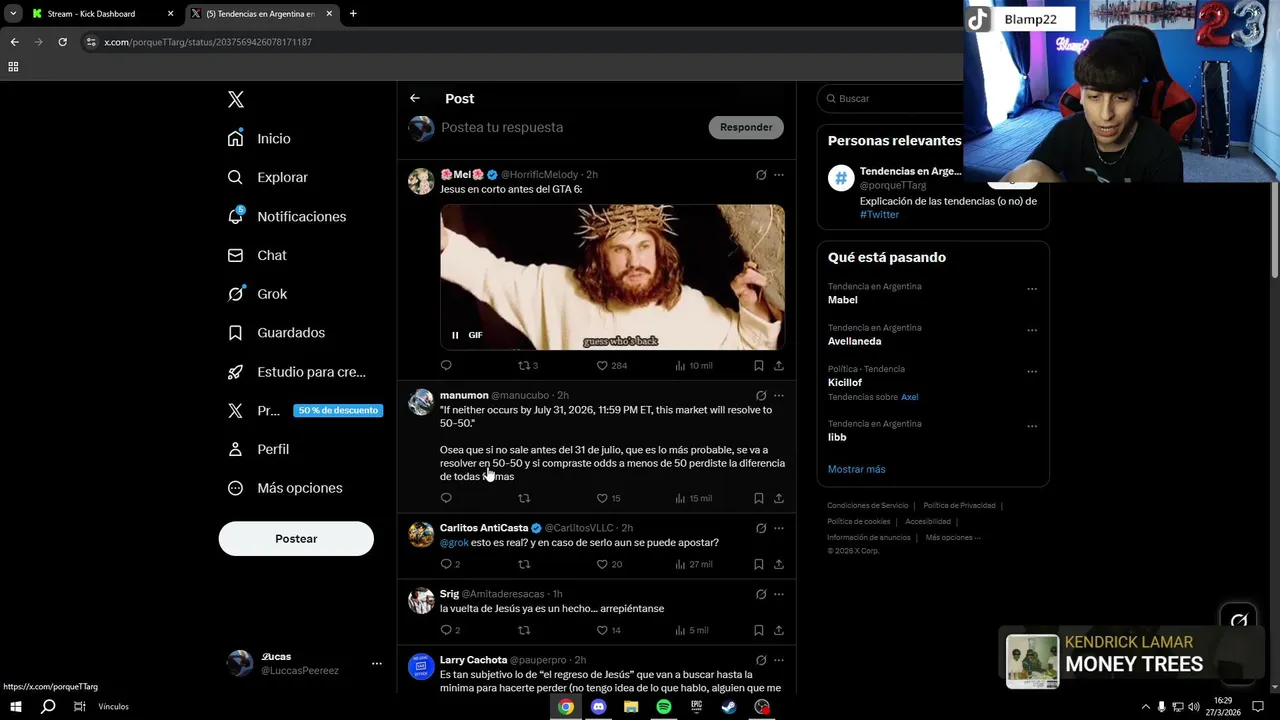Reply to Mel's GIF post

(446, 366)
